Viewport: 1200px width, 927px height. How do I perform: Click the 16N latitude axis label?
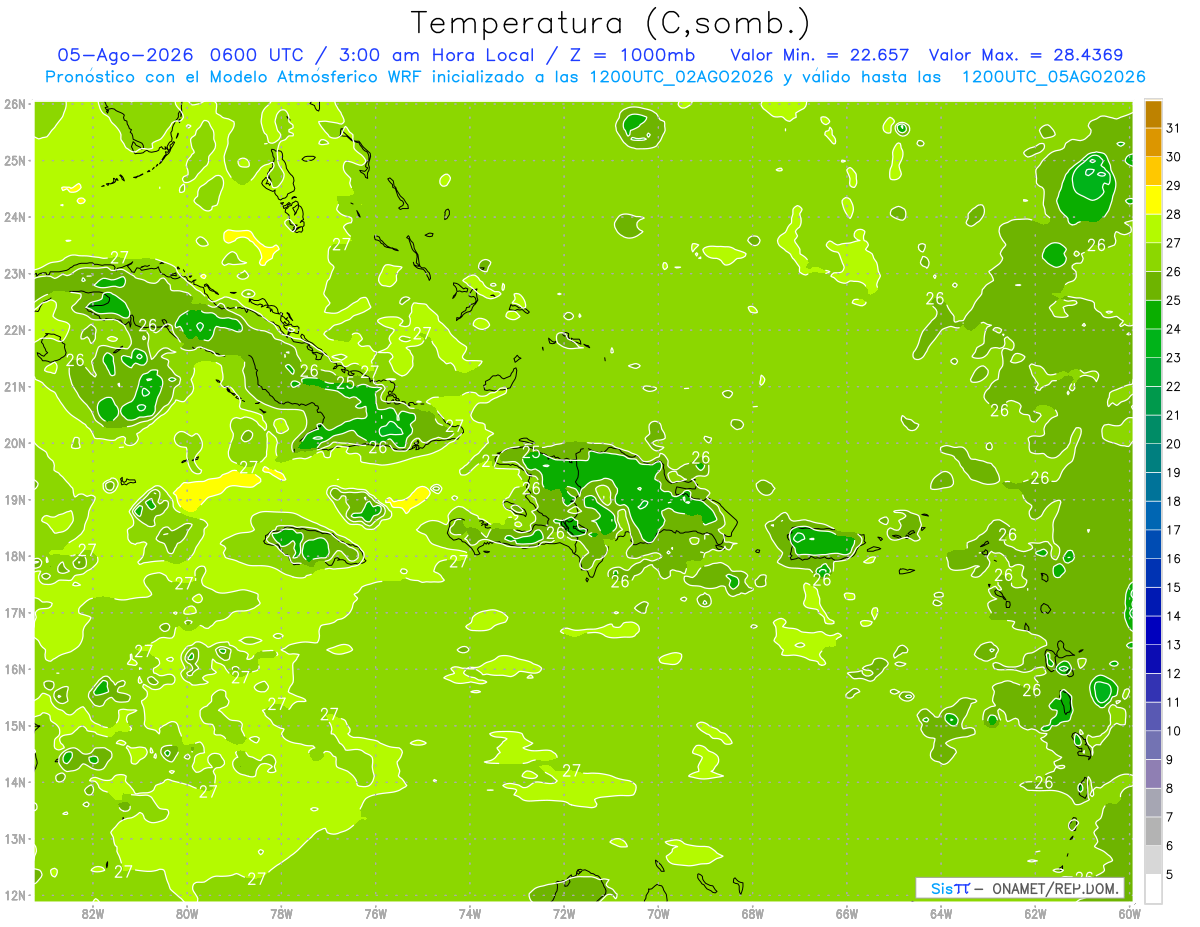coord(15,669)
